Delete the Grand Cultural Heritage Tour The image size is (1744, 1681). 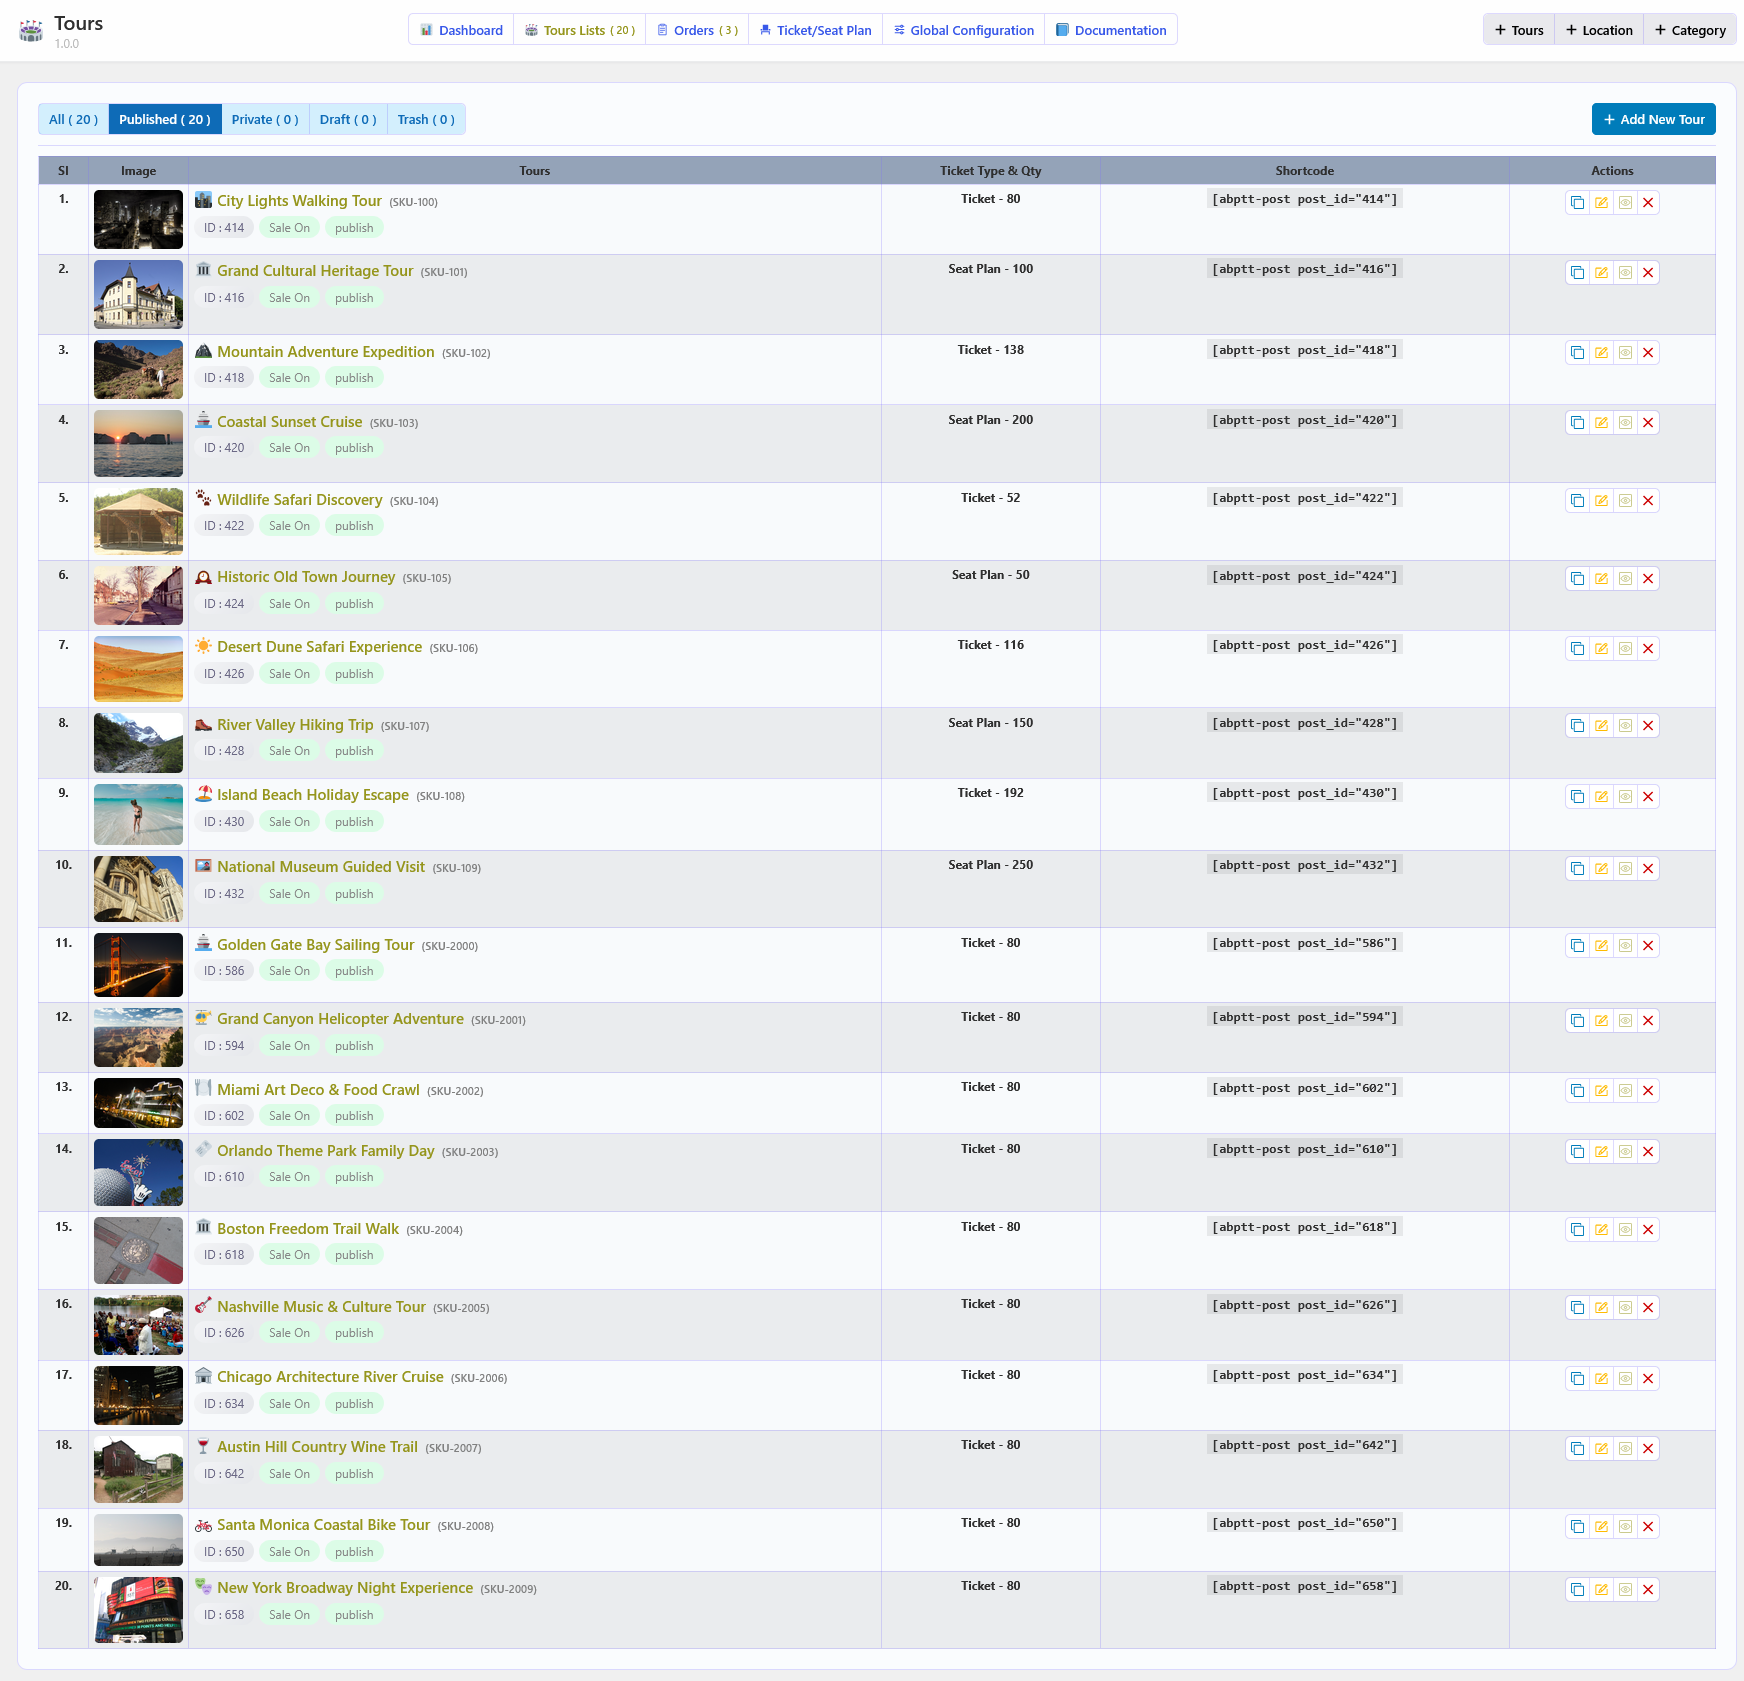pos(1648,273)
